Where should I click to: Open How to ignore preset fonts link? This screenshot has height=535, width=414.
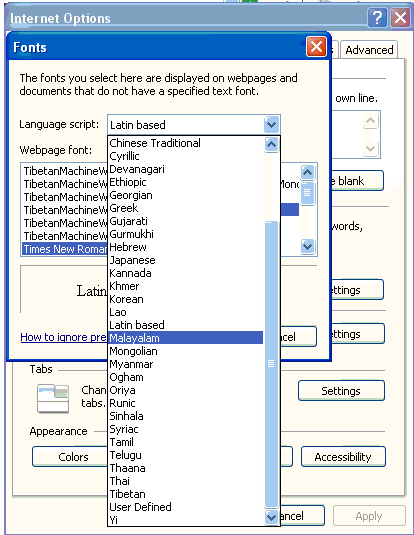[x=63, y=337]
